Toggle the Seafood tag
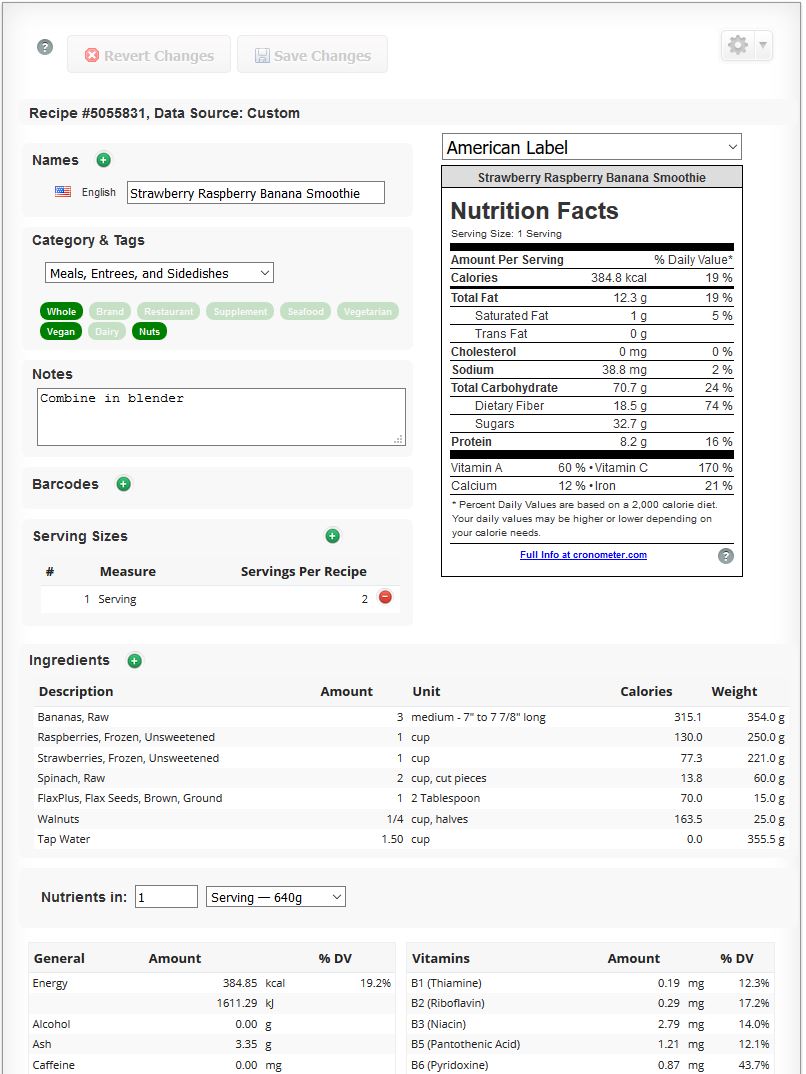 (305, 312)
